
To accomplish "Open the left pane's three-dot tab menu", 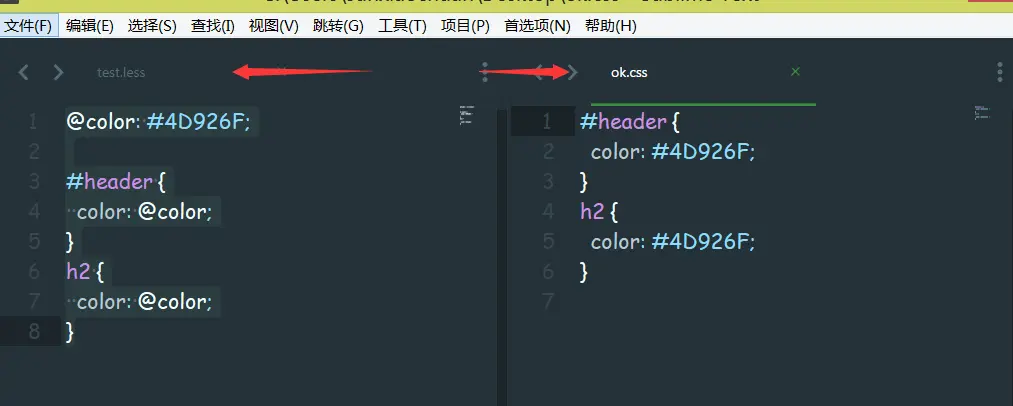I will click(x=485, y=72).
